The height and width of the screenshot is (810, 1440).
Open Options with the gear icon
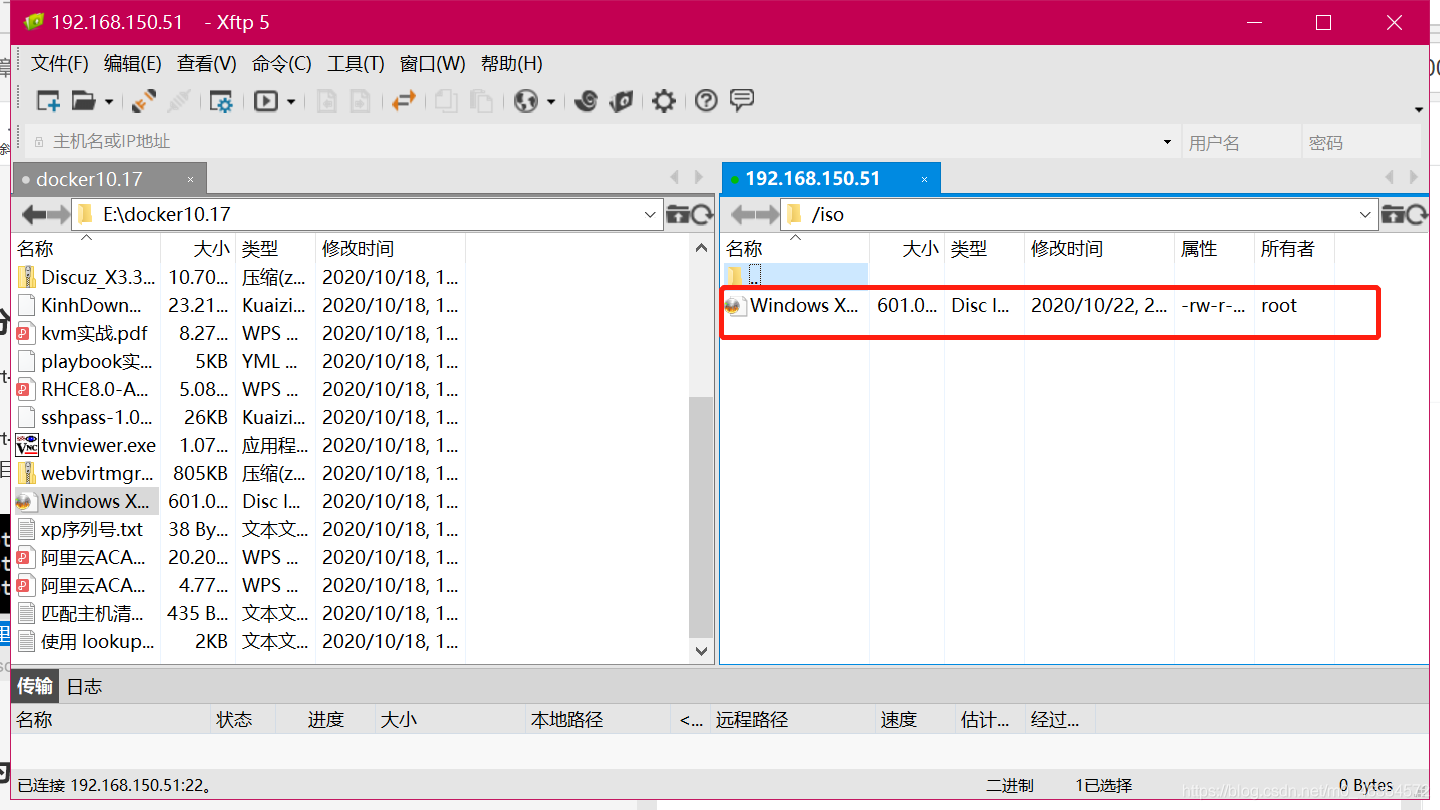pos(664,101)
